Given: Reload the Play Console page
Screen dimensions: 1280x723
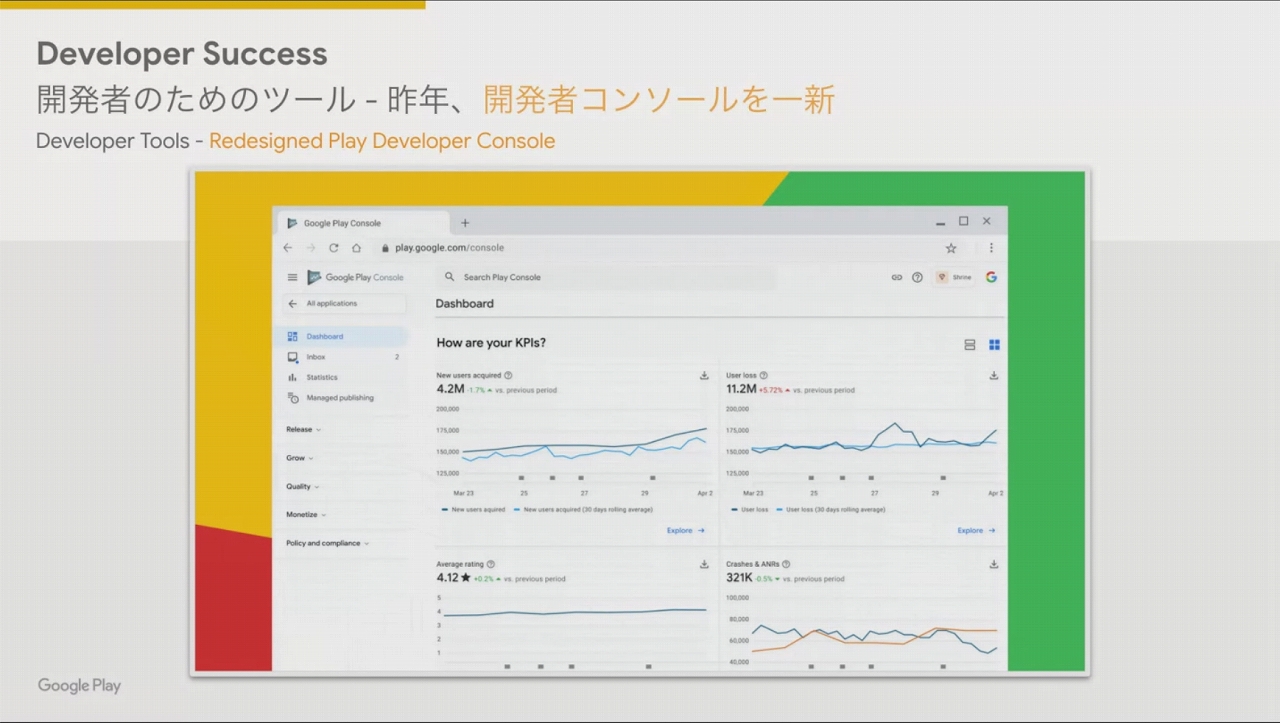Looking at the screenshot, I should pos(334,248).
